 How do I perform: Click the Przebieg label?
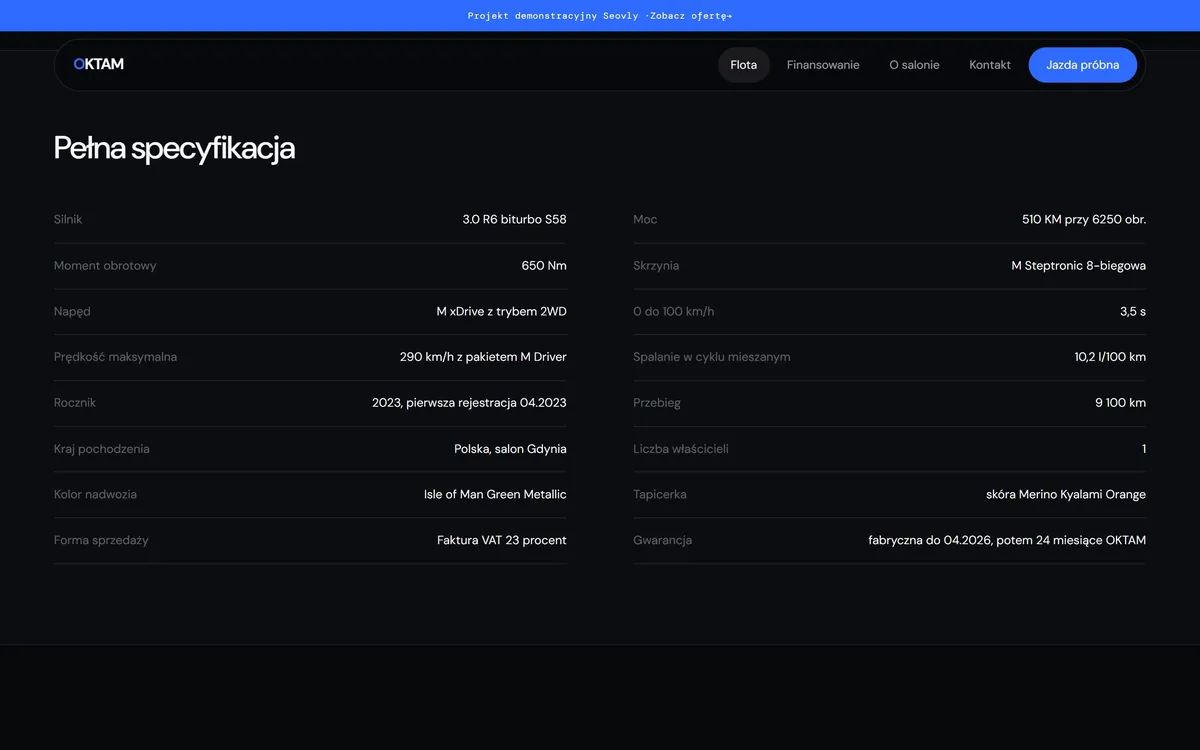pyautogui.click(x=657, y=403)
